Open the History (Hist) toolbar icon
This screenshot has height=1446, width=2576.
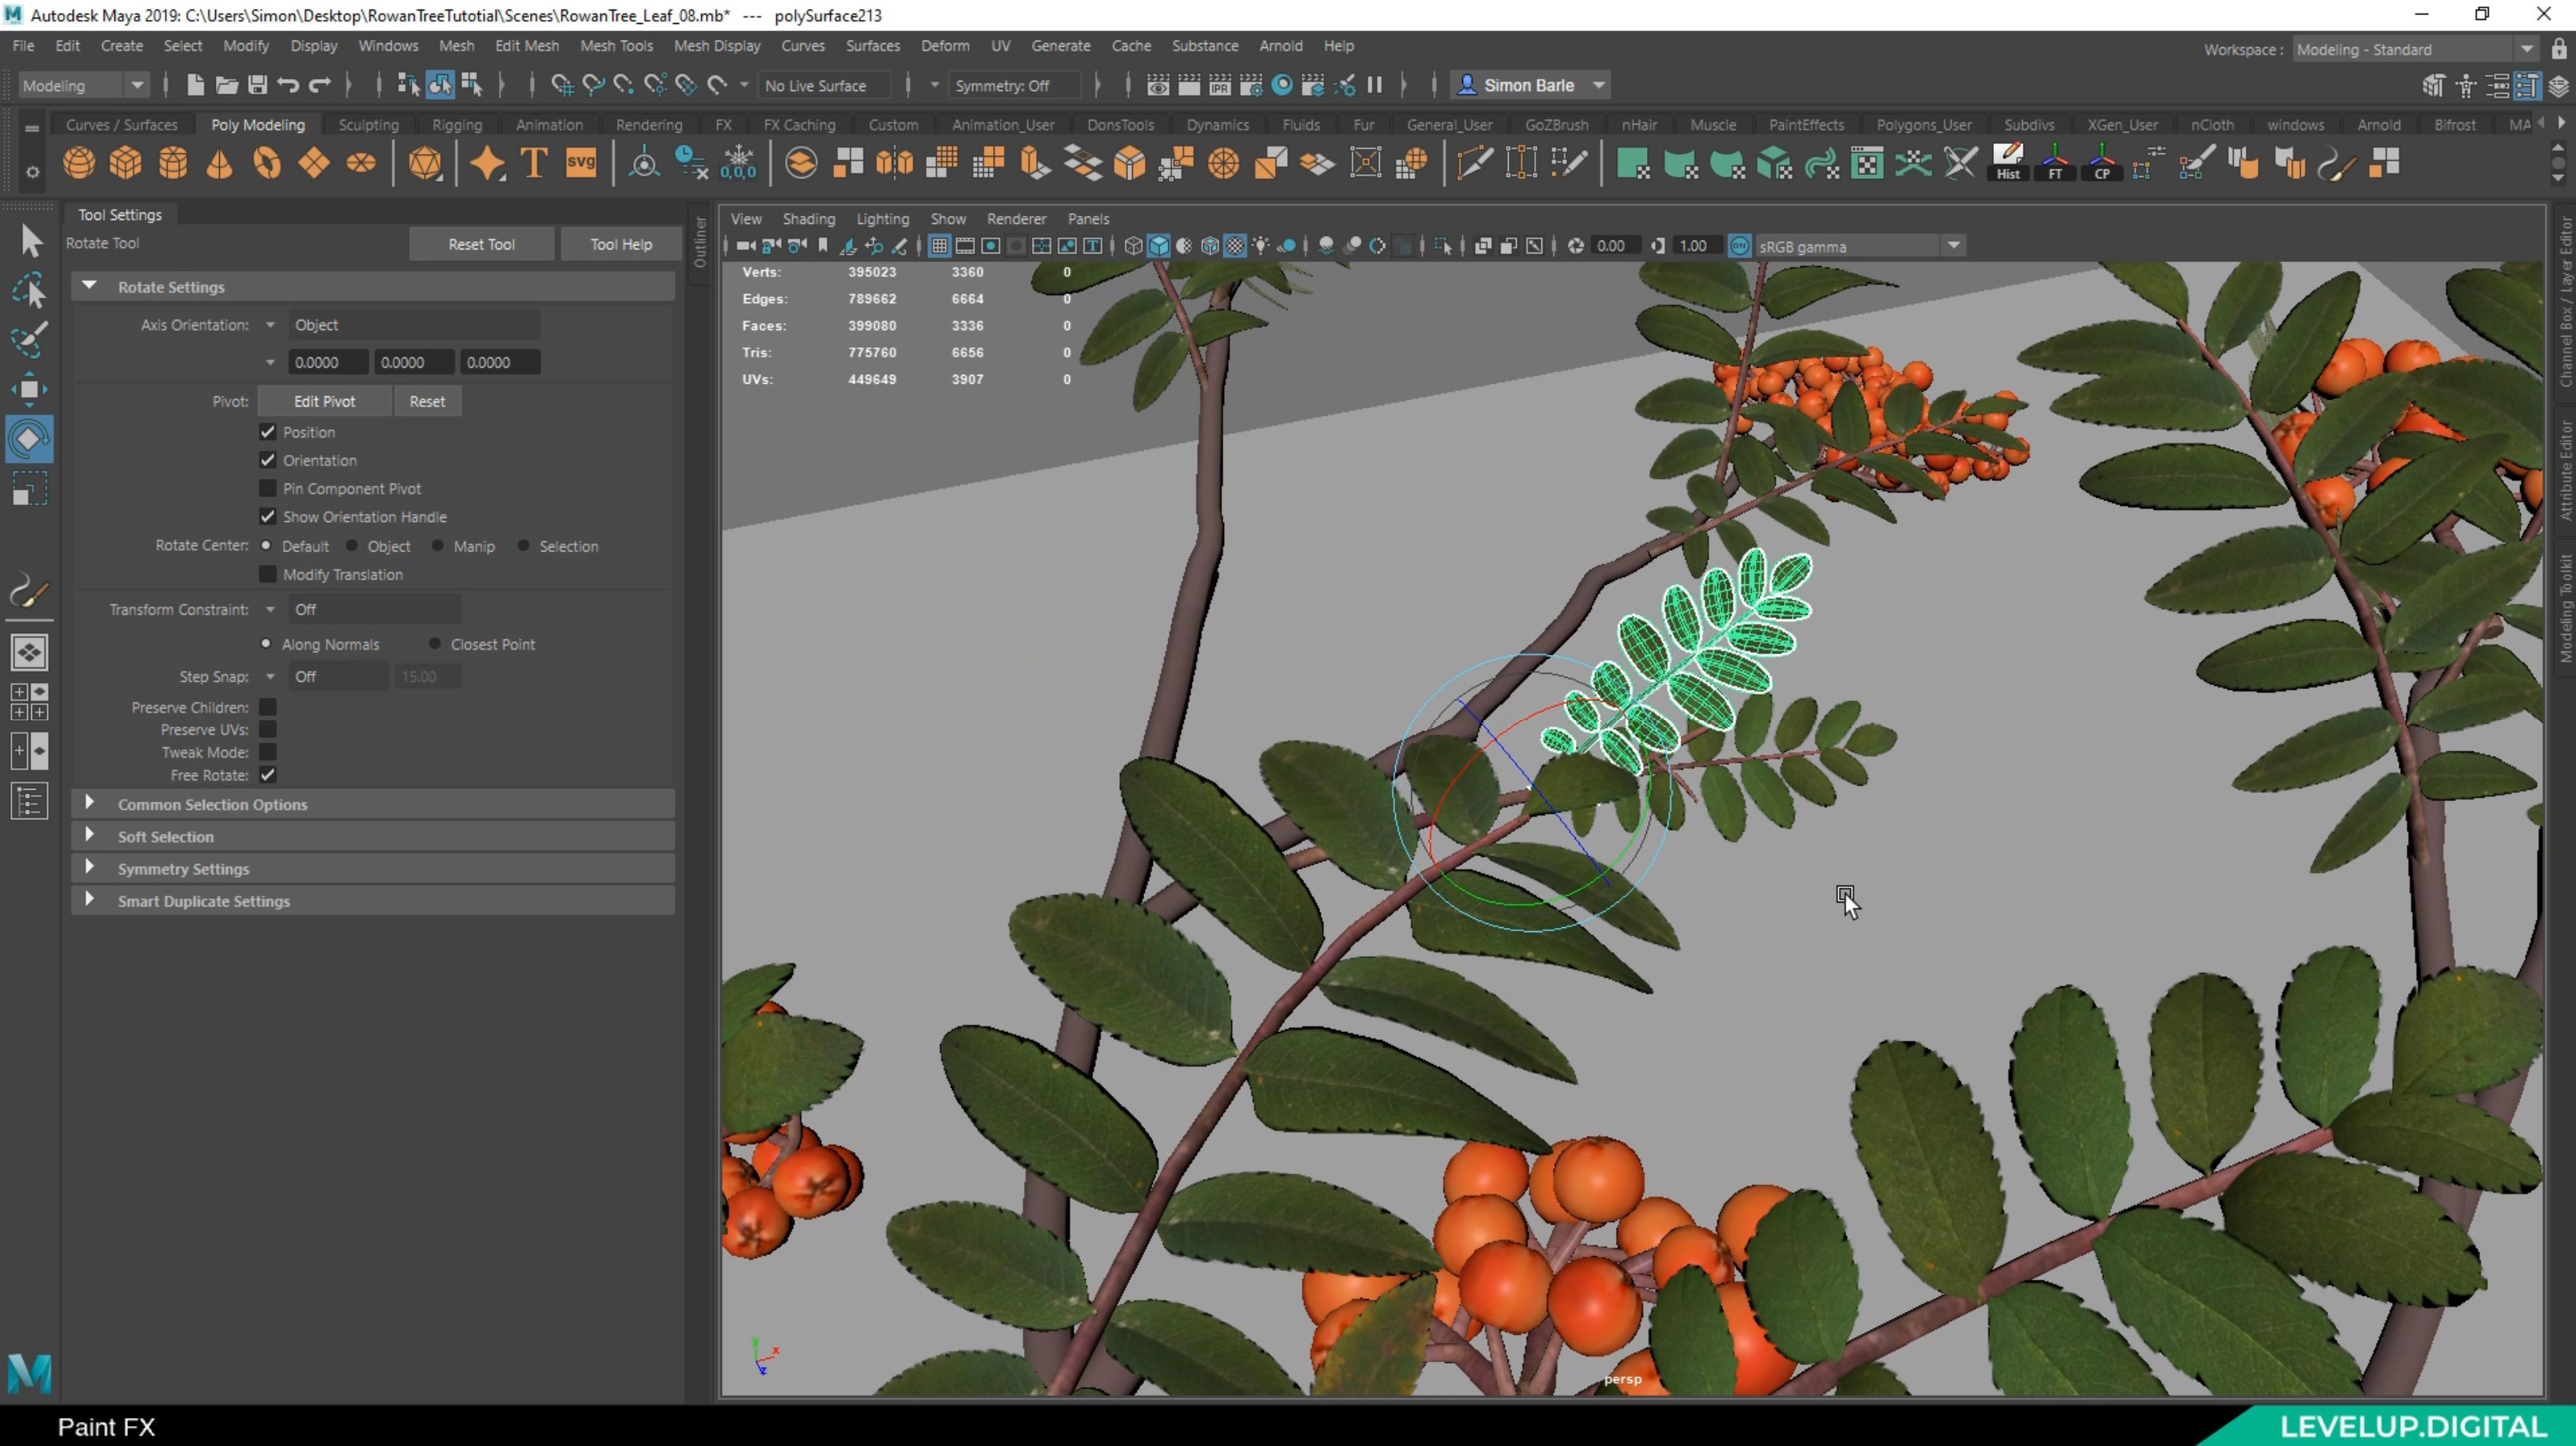(x=2008, y=163)
